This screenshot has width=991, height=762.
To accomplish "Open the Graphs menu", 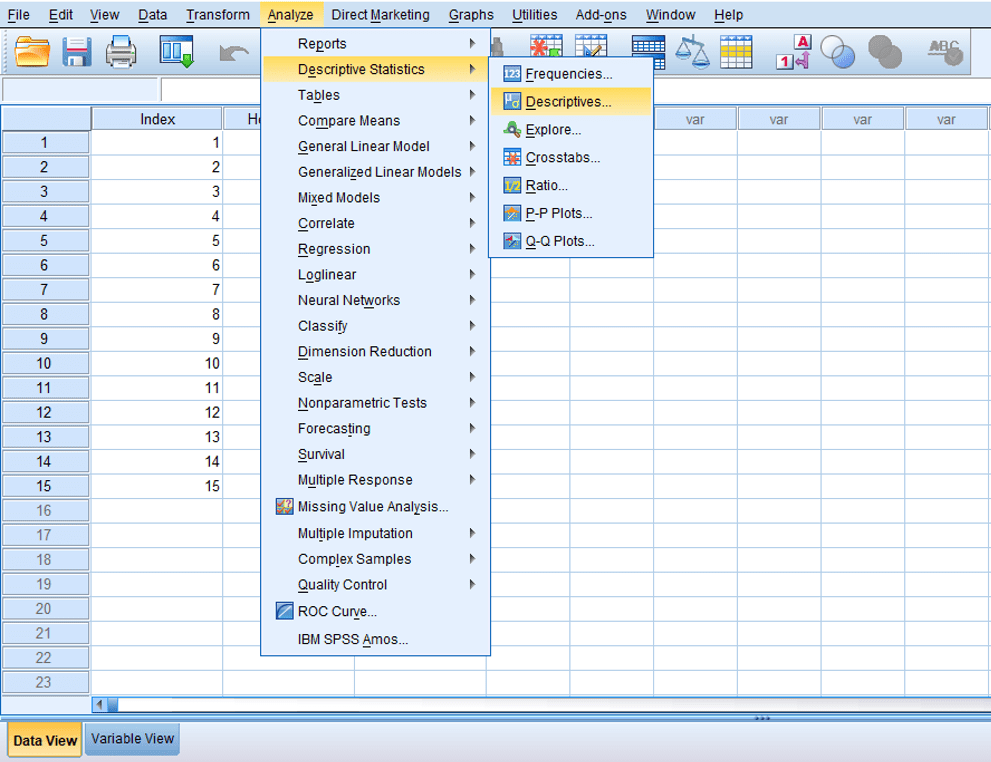I will tap(470, 14).
